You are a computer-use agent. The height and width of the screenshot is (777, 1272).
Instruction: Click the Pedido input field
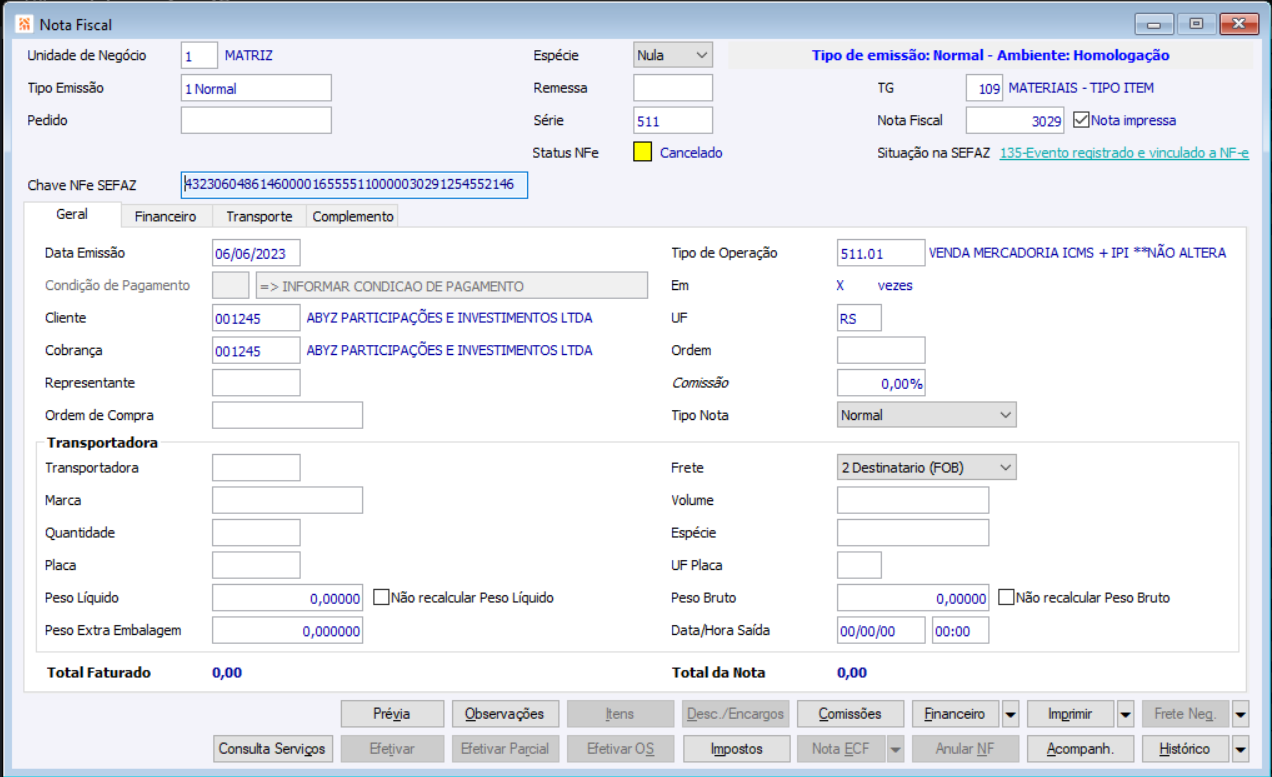coord(256,120)
